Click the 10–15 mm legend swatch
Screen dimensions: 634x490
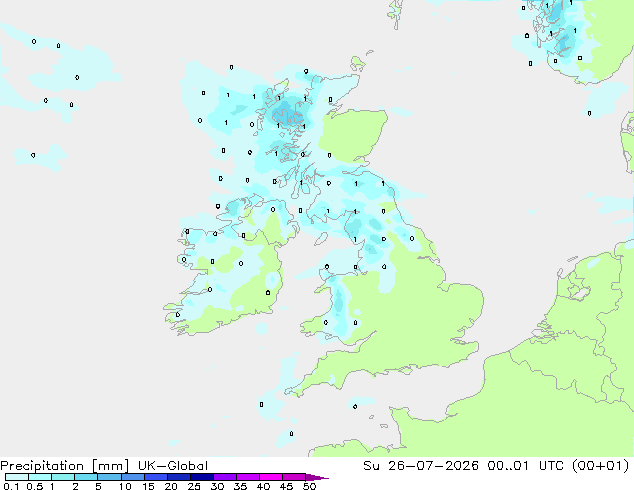point(132,477)
